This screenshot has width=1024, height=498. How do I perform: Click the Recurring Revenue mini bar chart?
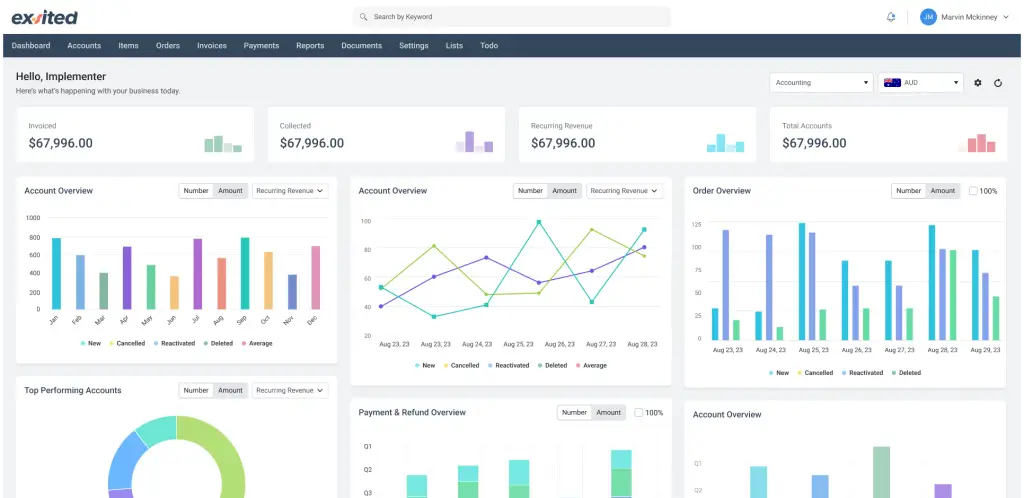click(725, 143)
